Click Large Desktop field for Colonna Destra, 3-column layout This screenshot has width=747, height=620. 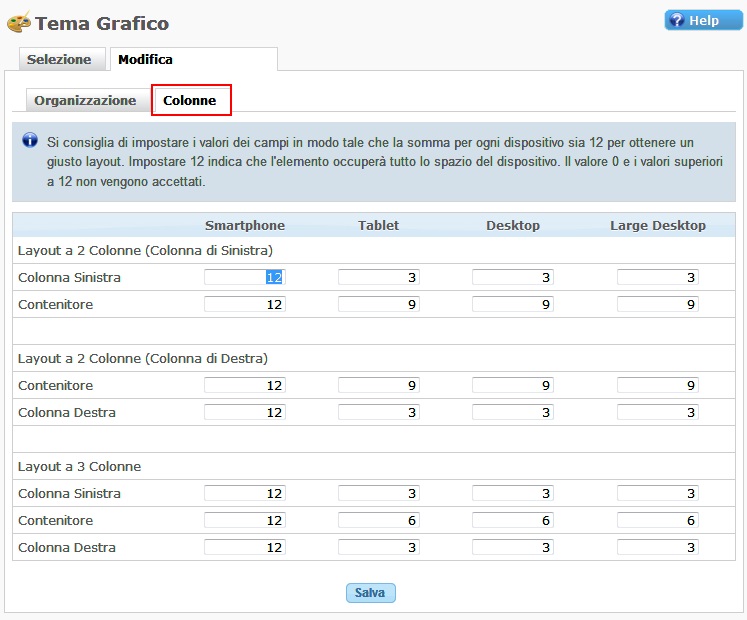pyautogui.click(x=657, y=547)
